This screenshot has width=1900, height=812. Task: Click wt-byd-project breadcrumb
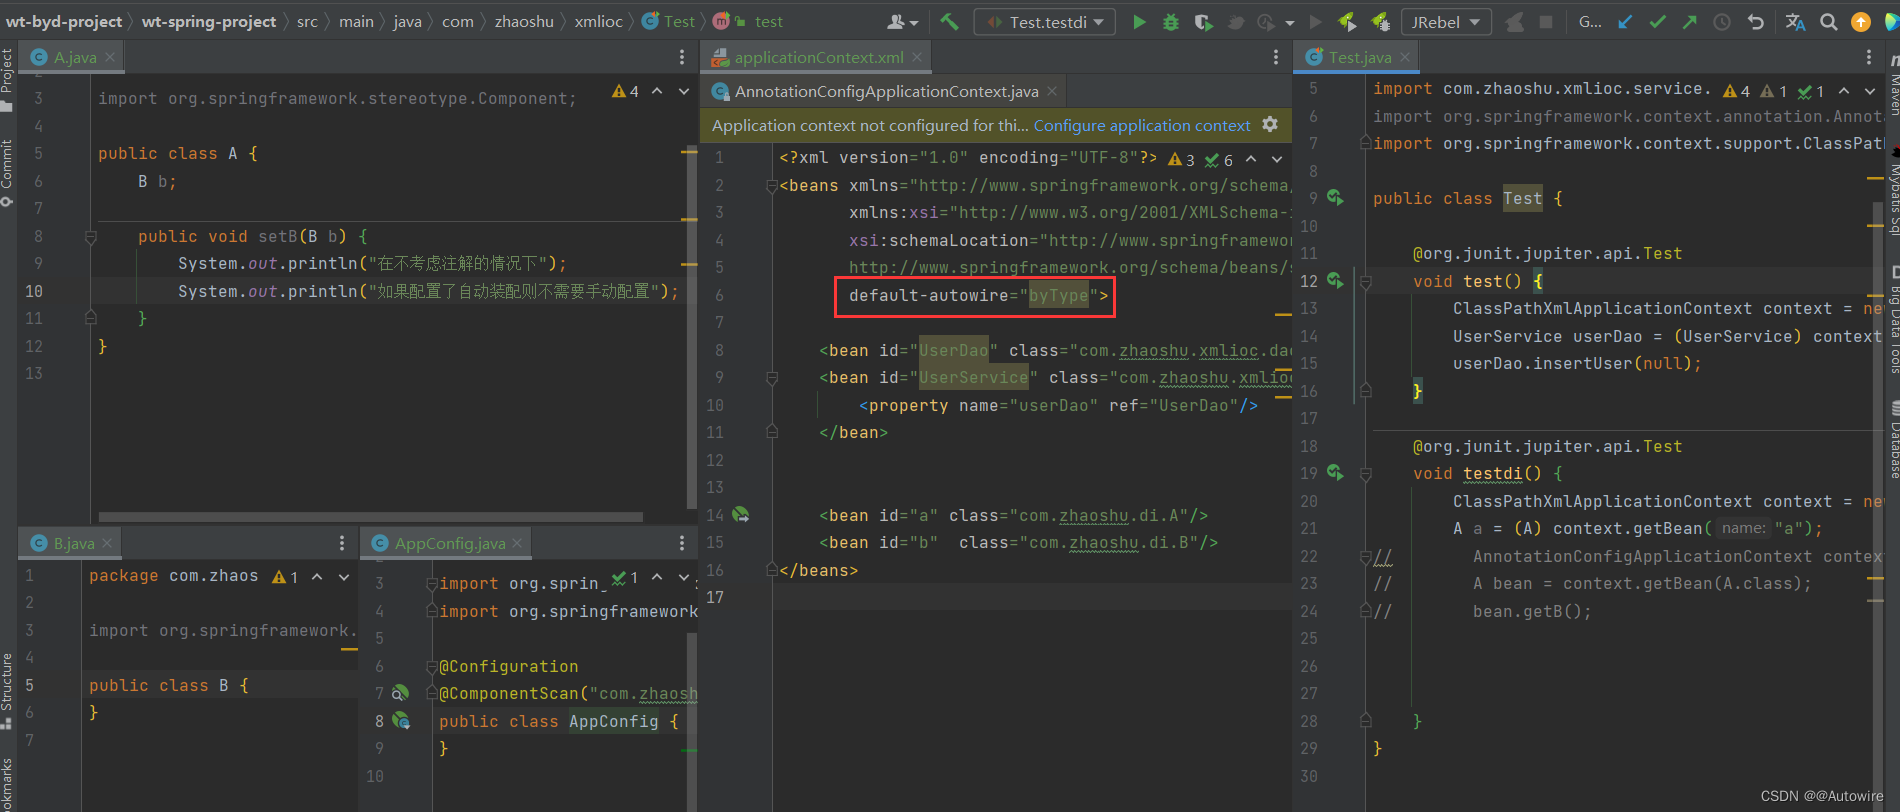(x=64, y=22)
